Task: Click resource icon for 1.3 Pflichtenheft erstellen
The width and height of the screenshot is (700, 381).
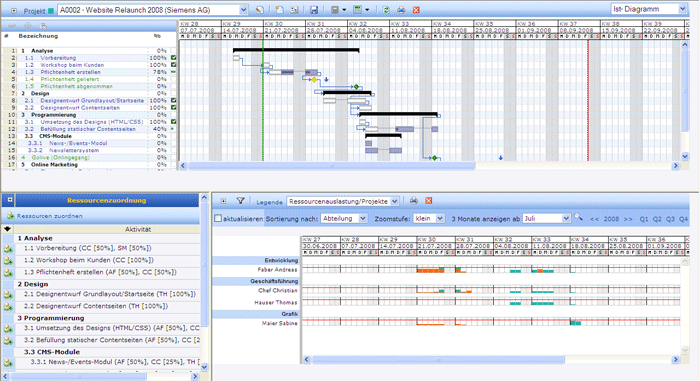Action: coord(8,273)
